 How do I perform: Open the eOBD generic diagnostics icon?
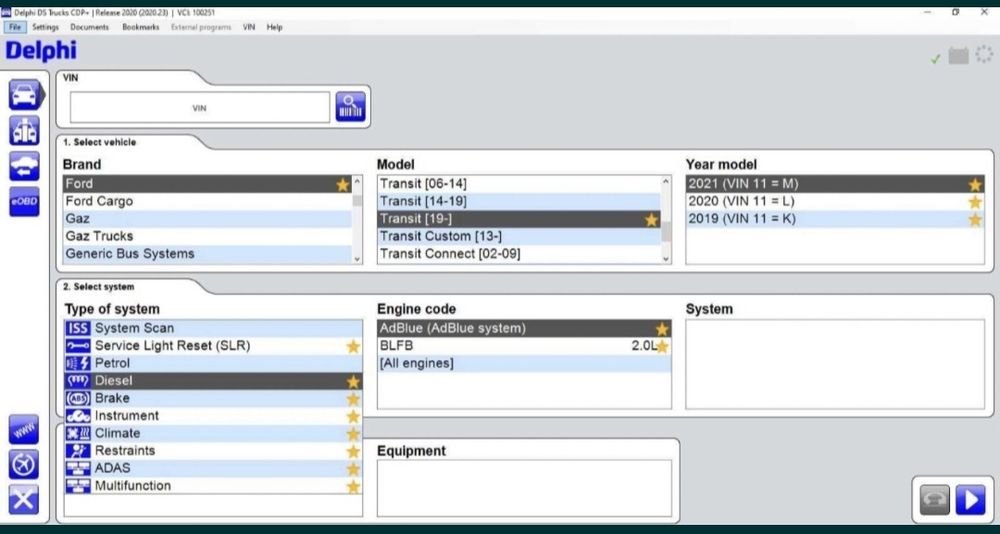pos(24,202)
